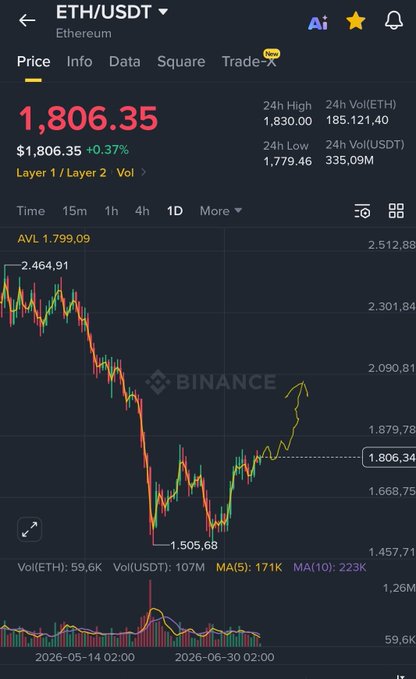
Task: Click the 2.512,88 price axis label
Action: (x=391, y=245)
